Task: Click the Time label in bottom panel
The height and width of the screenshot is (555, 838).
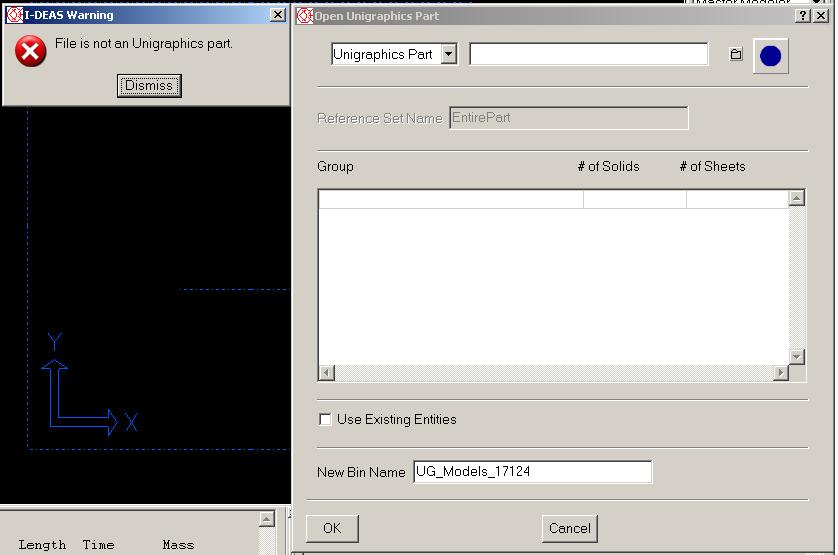Action: point(98,545)
